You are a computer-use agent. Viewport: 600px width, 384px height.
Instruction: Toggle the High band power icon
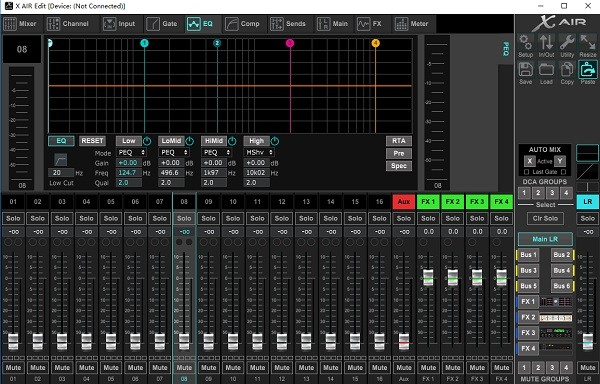coord(275,141)
